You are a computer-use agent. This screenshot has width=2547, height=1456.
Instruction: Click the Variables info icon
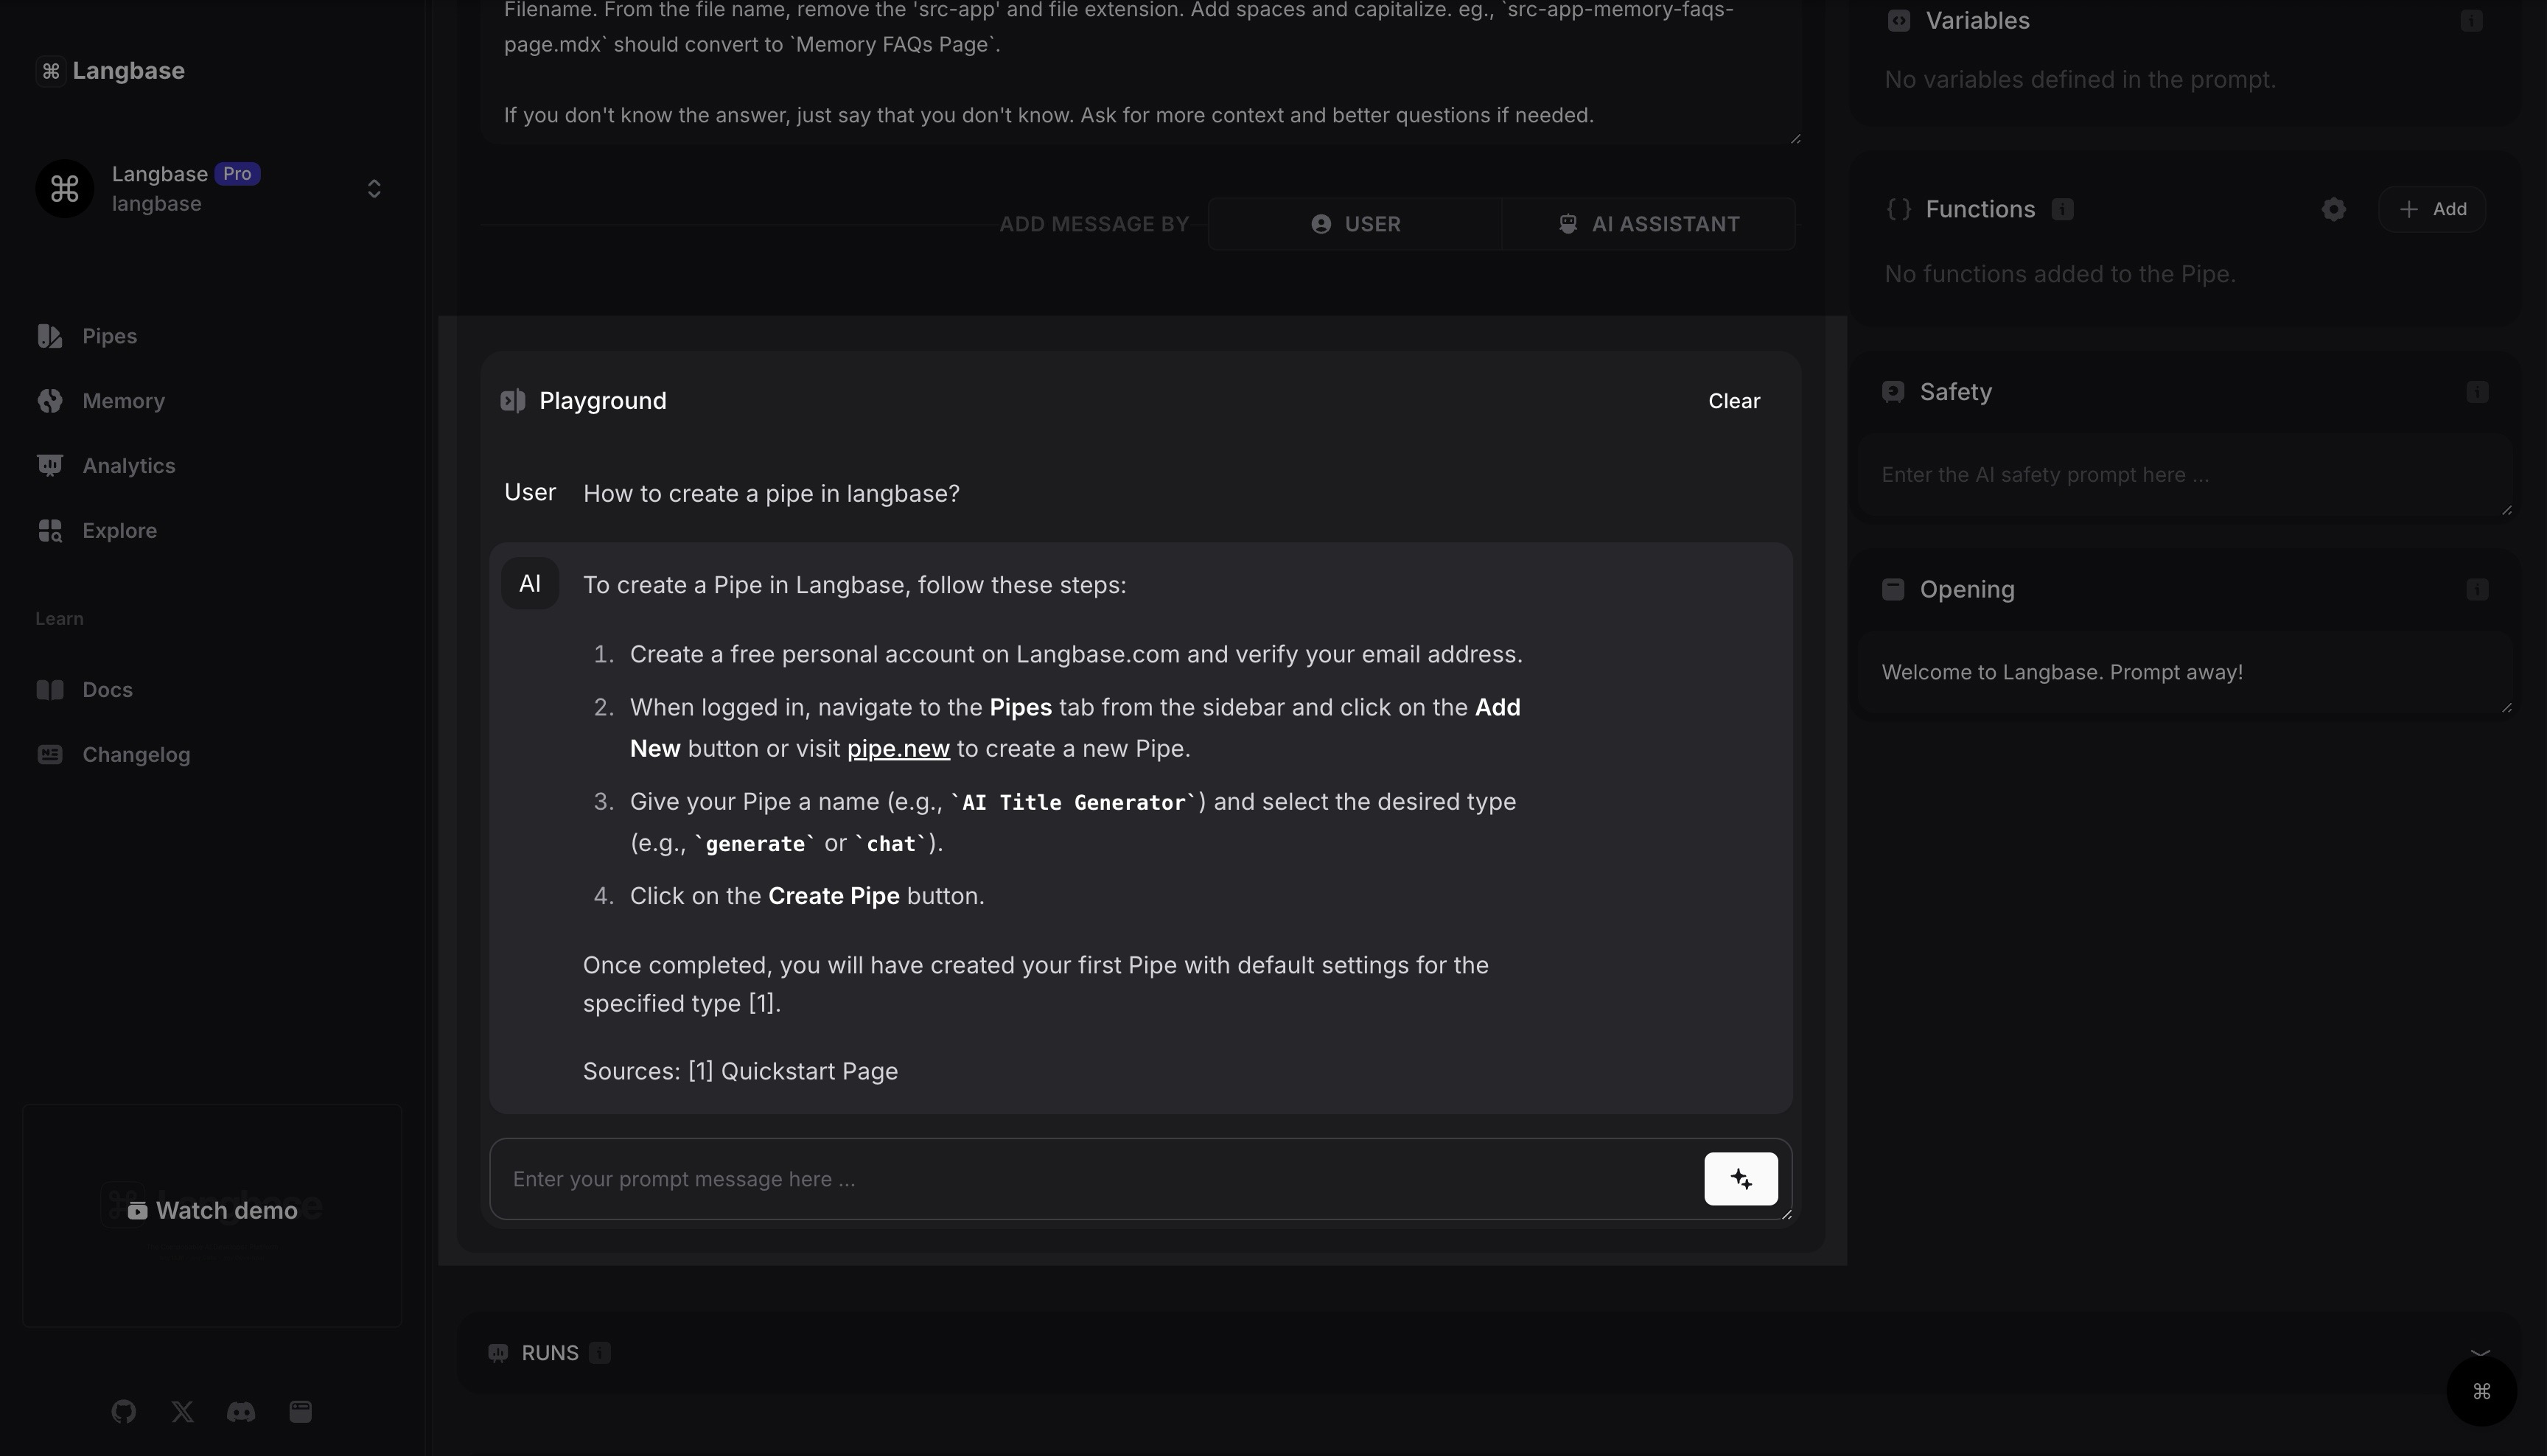pos(2471,21)
